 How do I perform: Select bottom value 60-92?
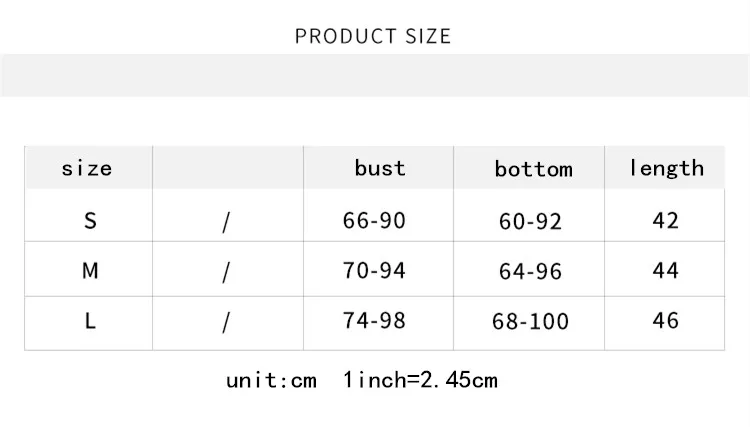click(x=530, y=221)
